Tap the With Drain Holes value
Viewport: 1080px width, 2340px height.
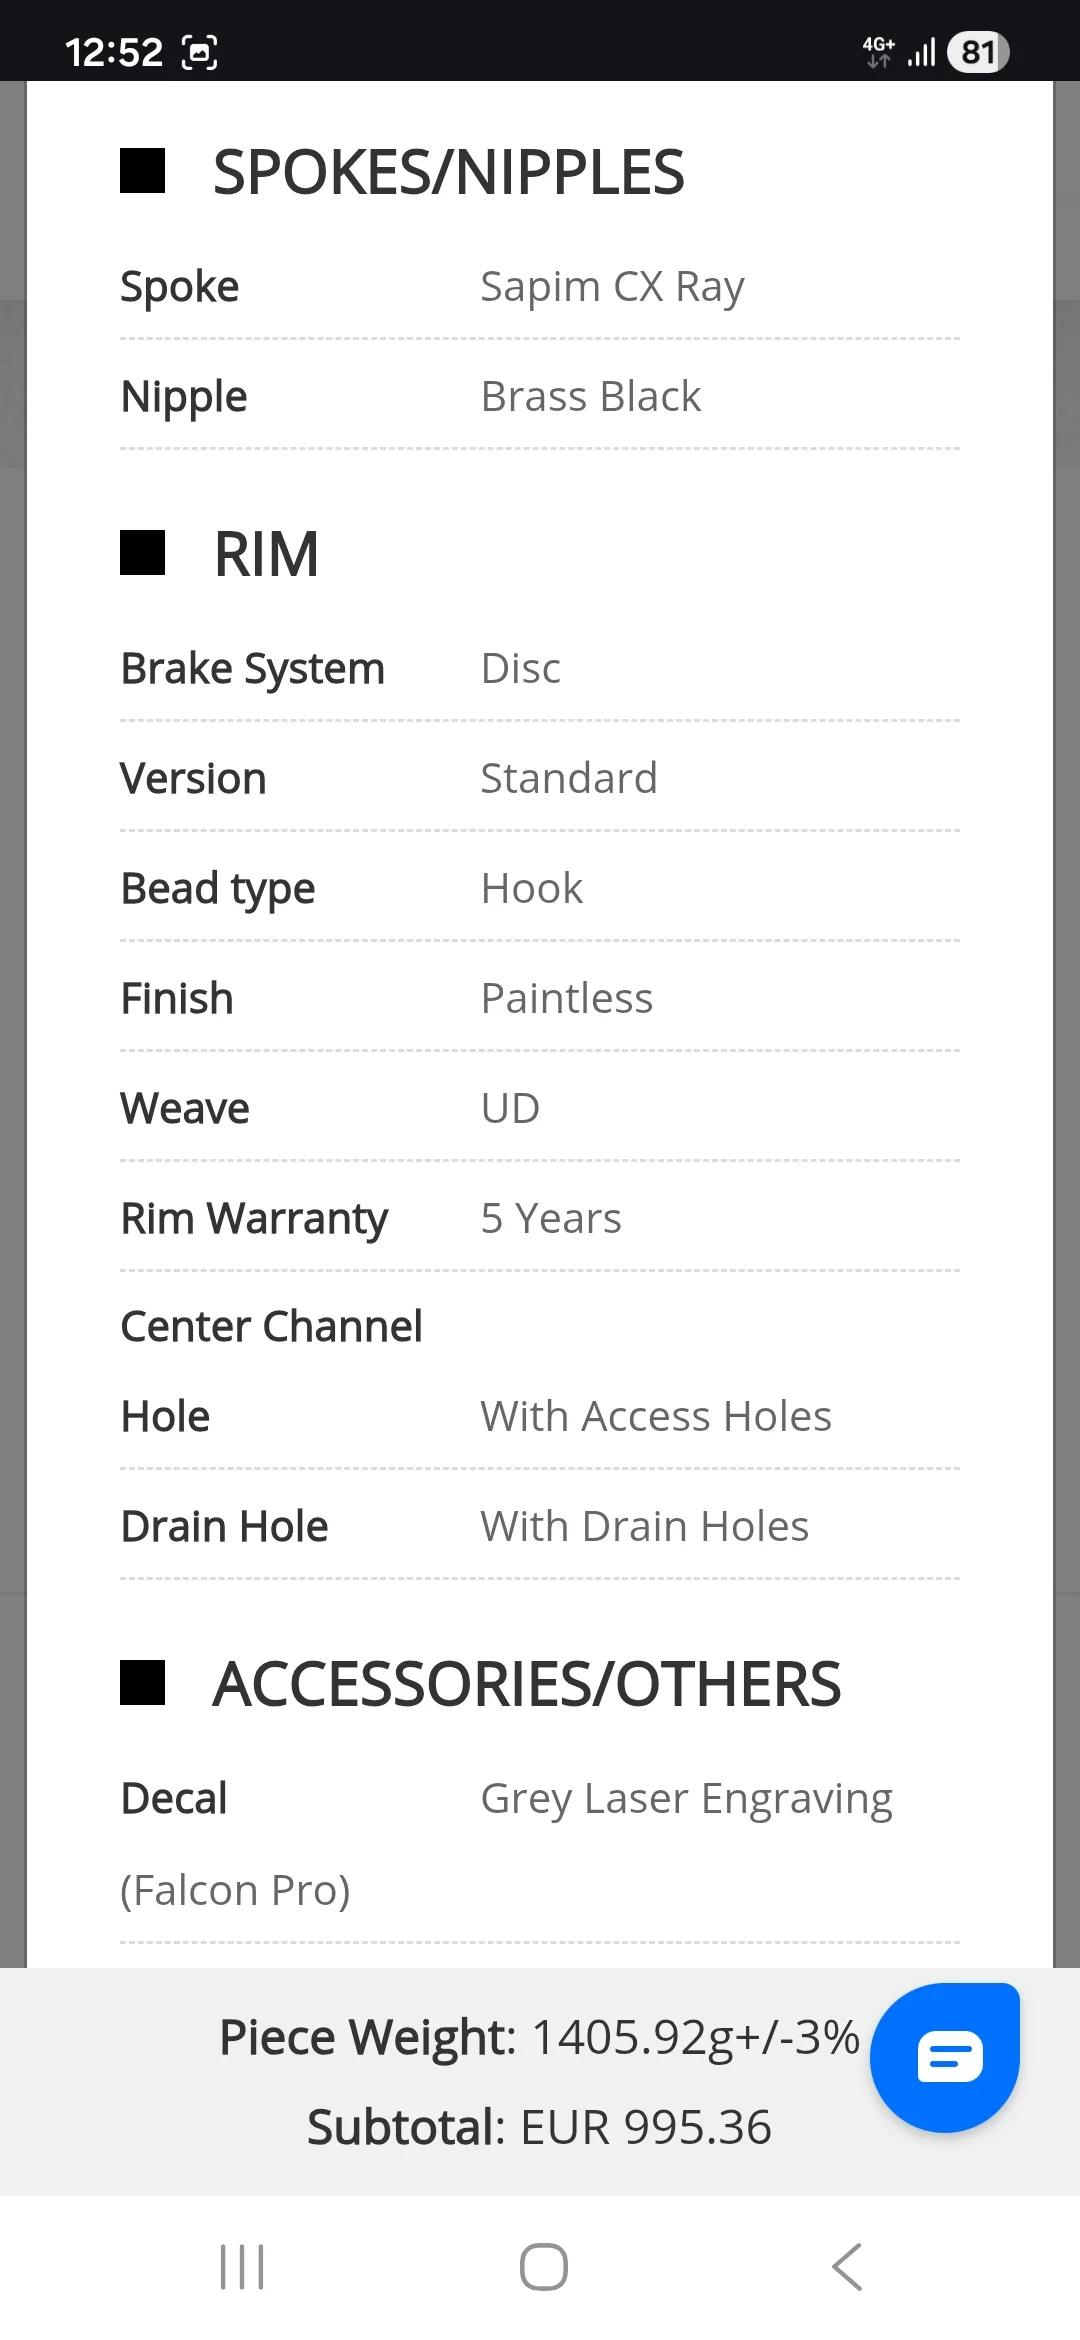pyautogui.click(x=644, y=1527)
